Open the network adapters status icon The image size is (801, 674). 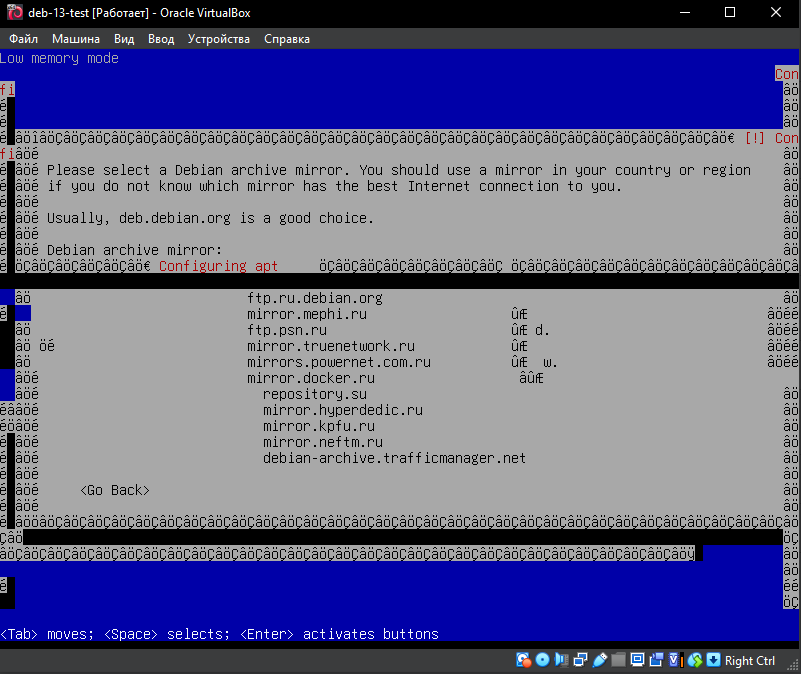pyautogui.click(x=580, y=660)
